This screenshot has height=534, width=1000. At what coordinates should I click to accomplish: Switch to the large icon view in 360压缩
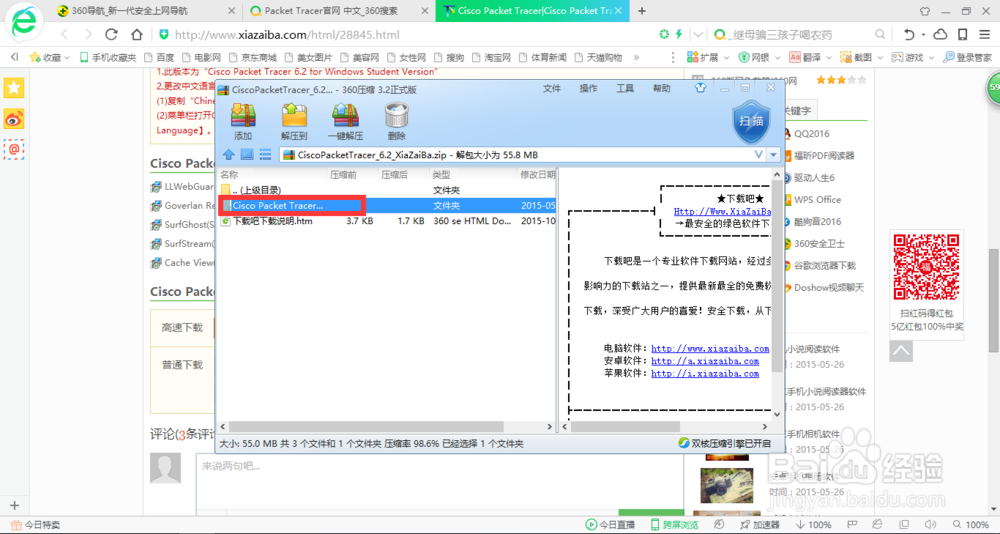click(x=247, y=154)
